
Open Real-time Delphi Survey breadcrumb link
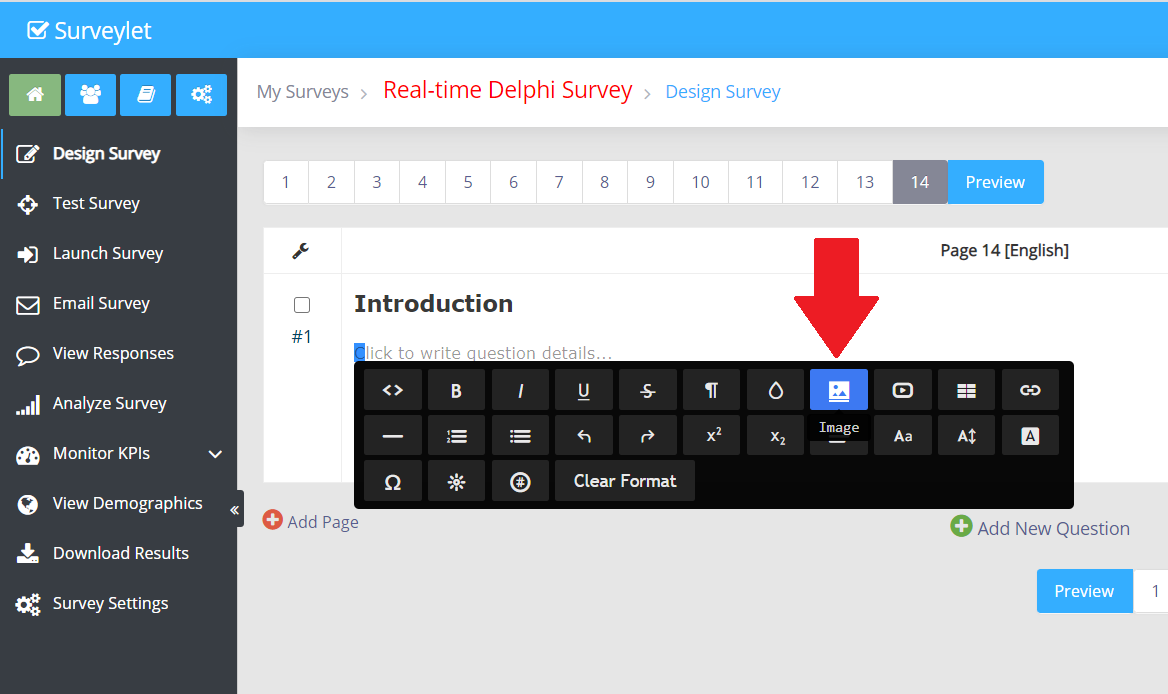507,90
